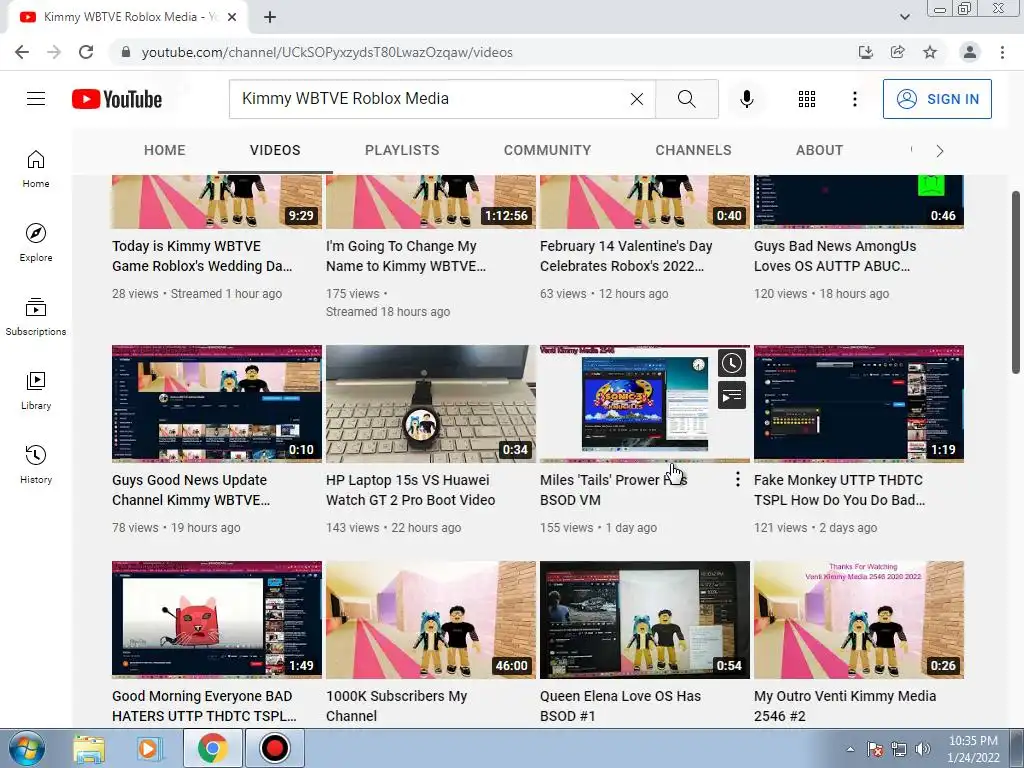Open Windows Media Player from taskbar
1024x768 pixels.
pyautogui.click(x=150, y=748)
